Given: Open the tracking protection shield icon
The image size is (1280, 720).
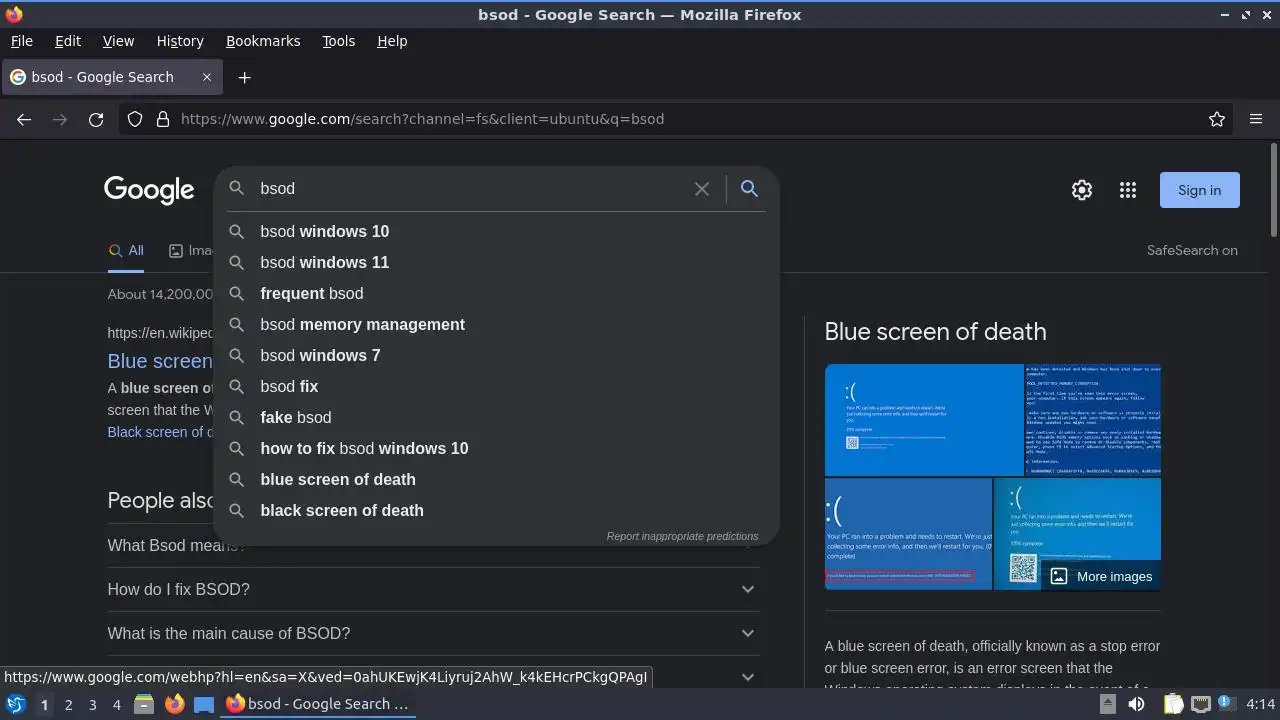Looking at the screenshot, I should tap(135, 119).
